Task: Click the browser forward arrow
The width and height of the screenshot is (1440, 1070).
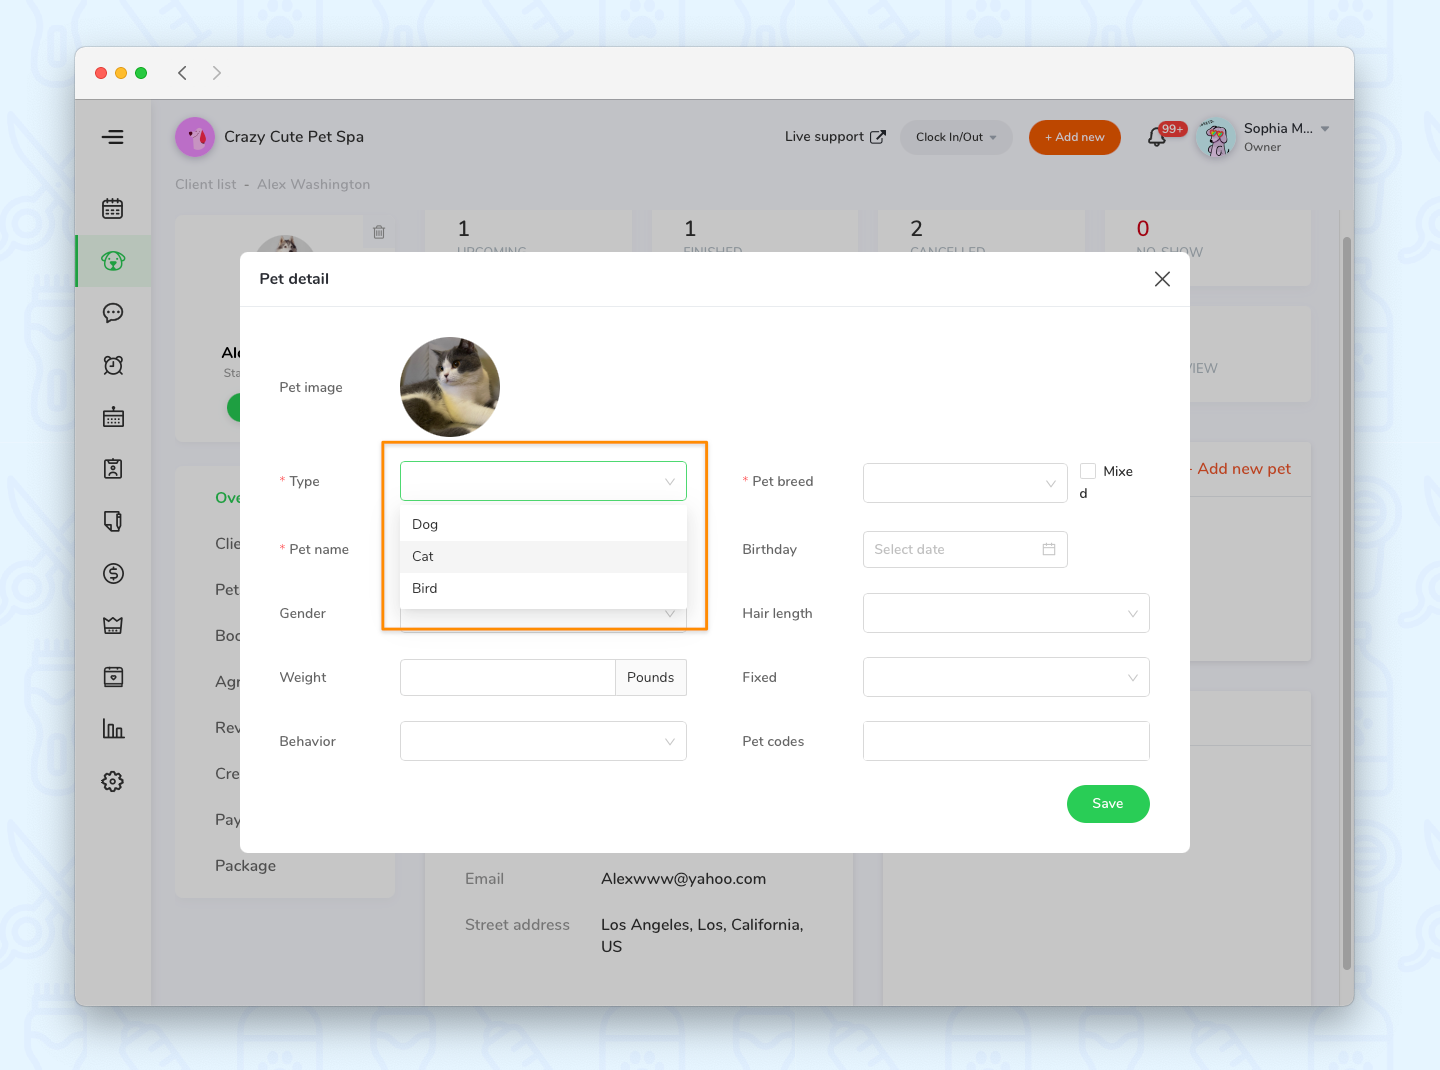Action: pyautogui.click(x=217, y=73)
